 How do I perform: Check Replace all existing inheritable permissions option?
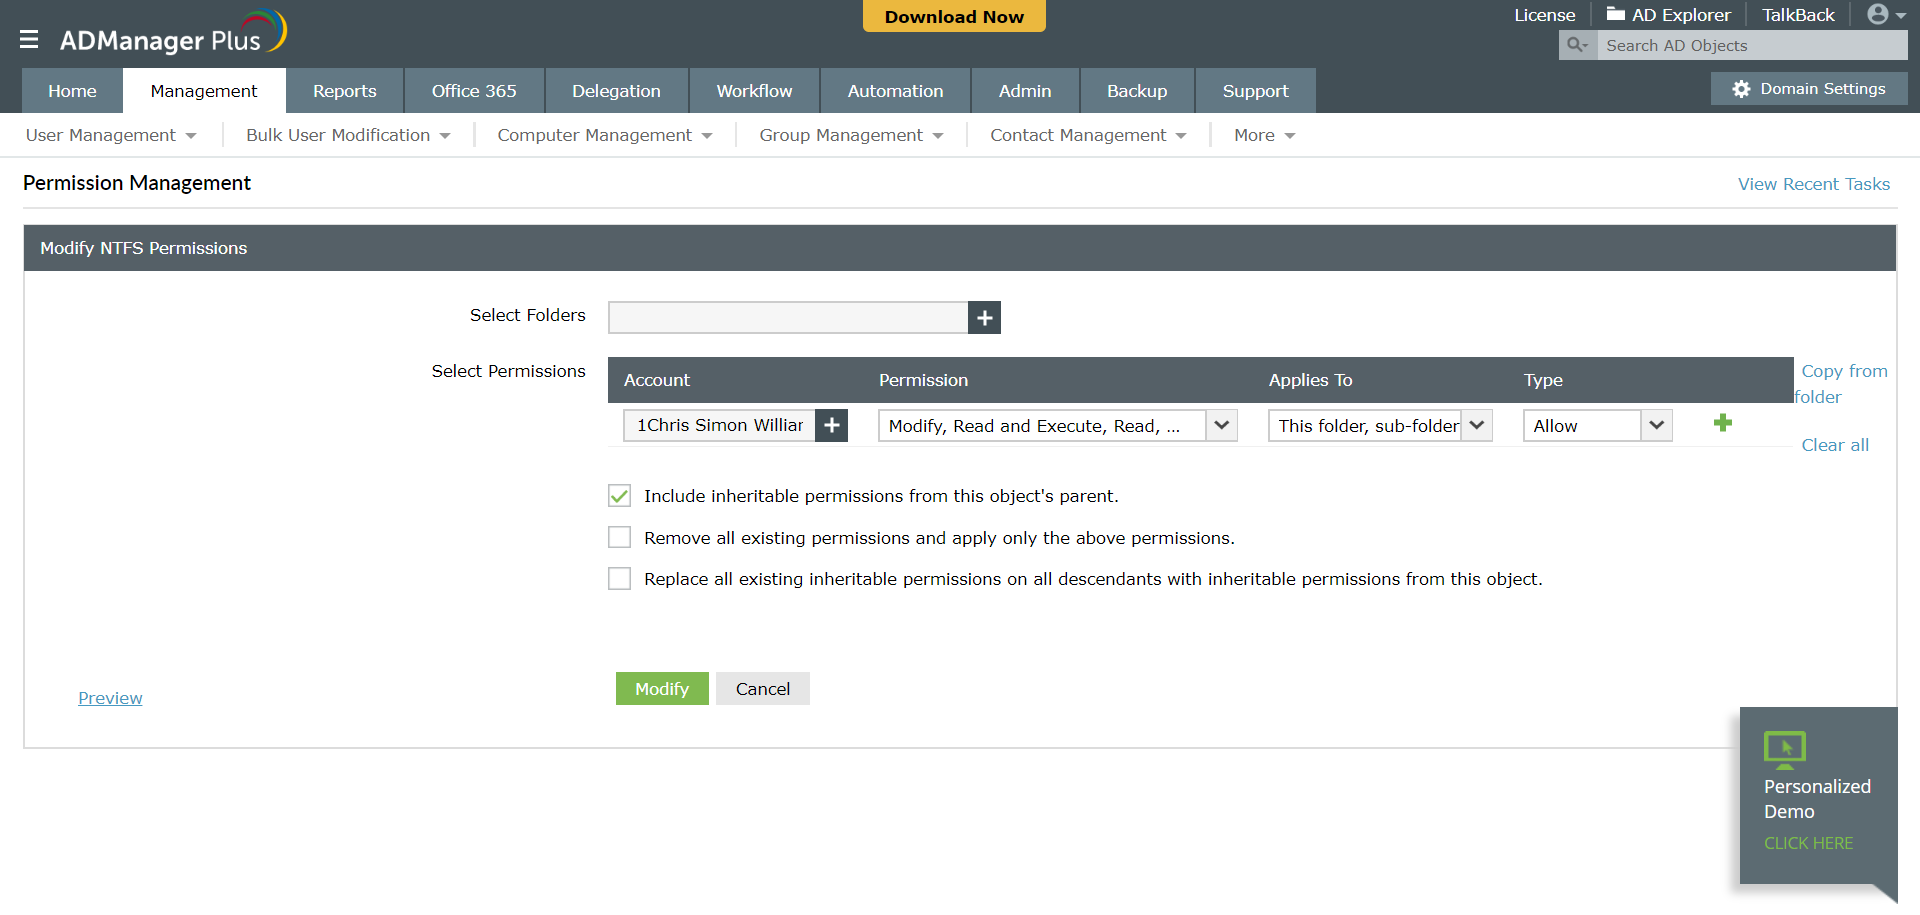tap(620, 579)
